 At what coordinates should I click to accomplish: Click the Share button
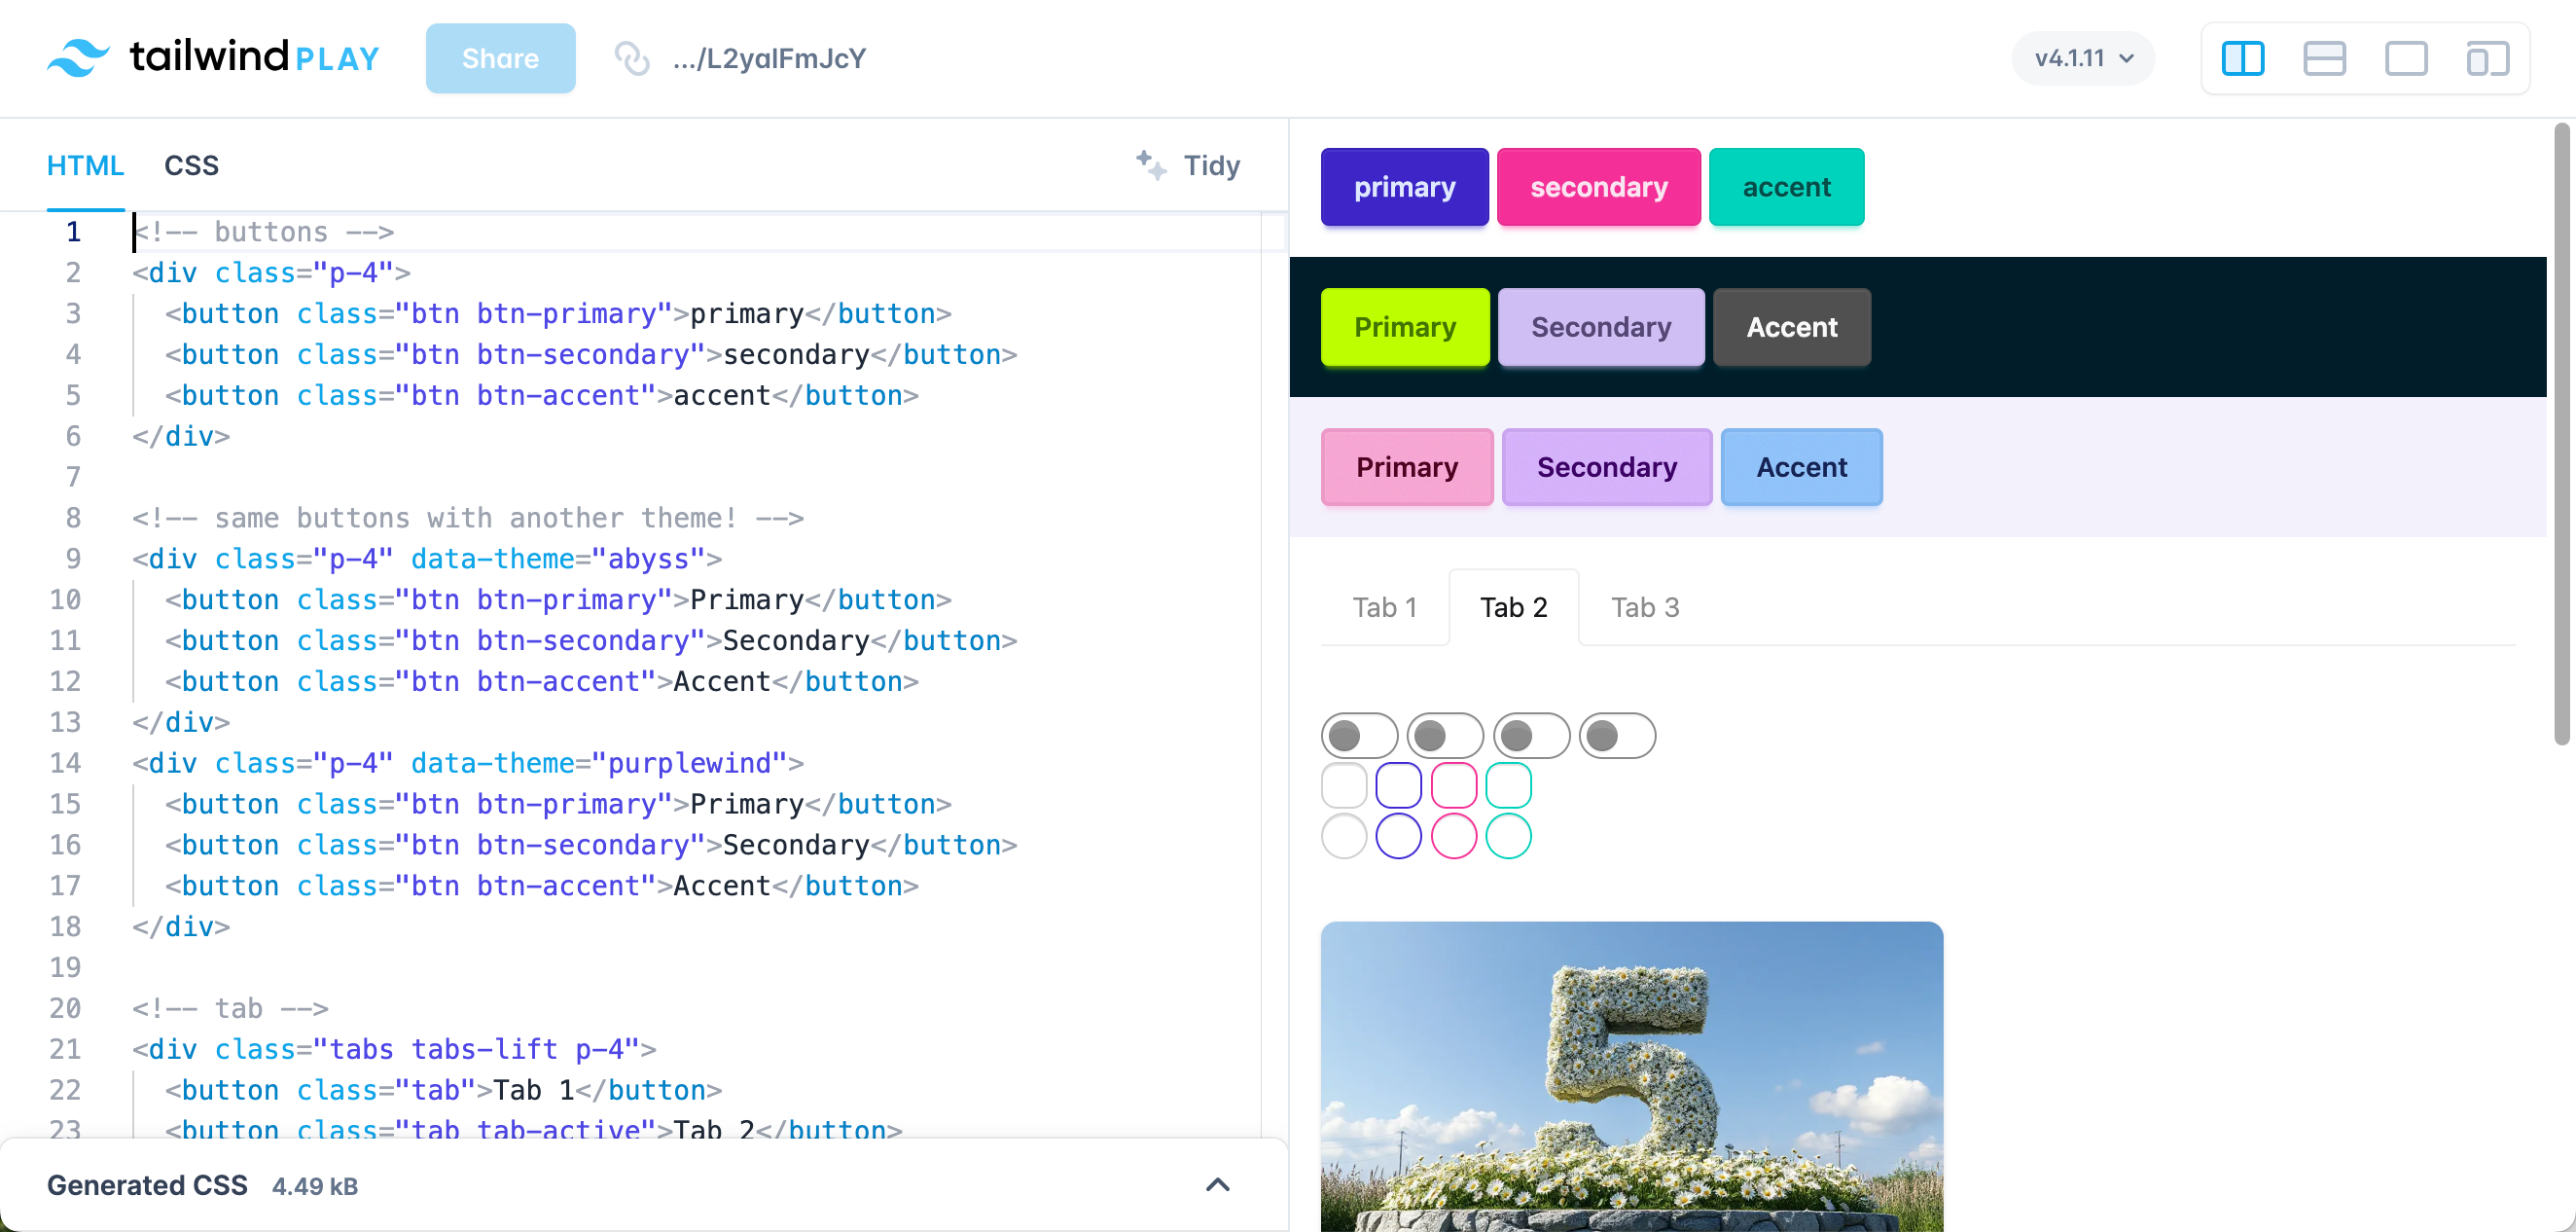point(500,58)
